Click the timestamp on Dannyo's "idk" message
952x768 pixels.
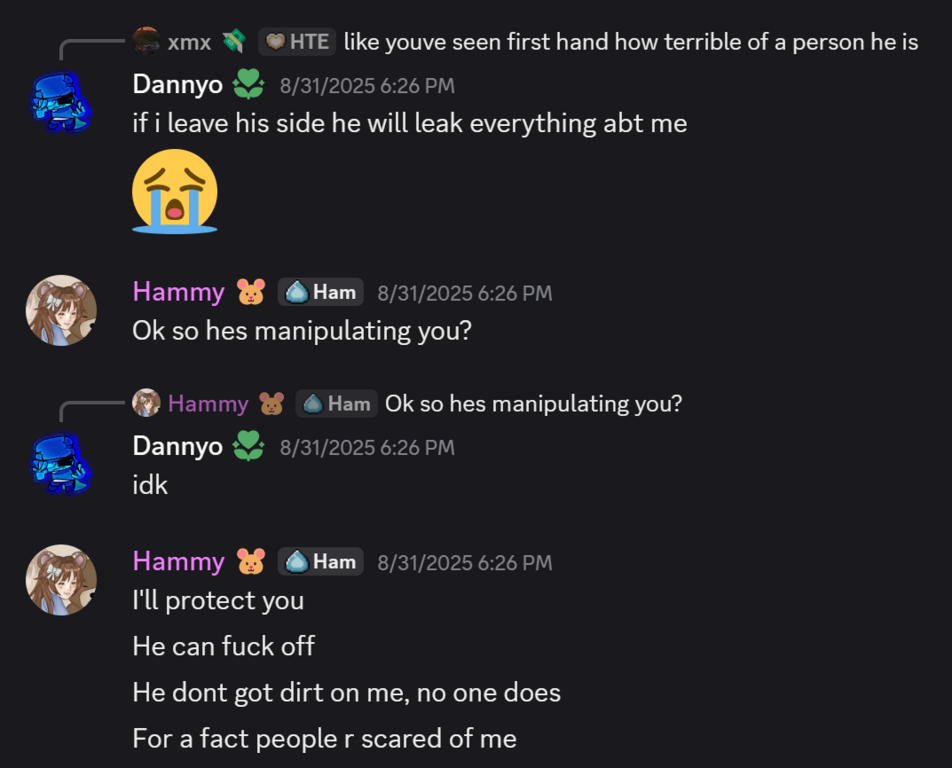click(367, 447)
